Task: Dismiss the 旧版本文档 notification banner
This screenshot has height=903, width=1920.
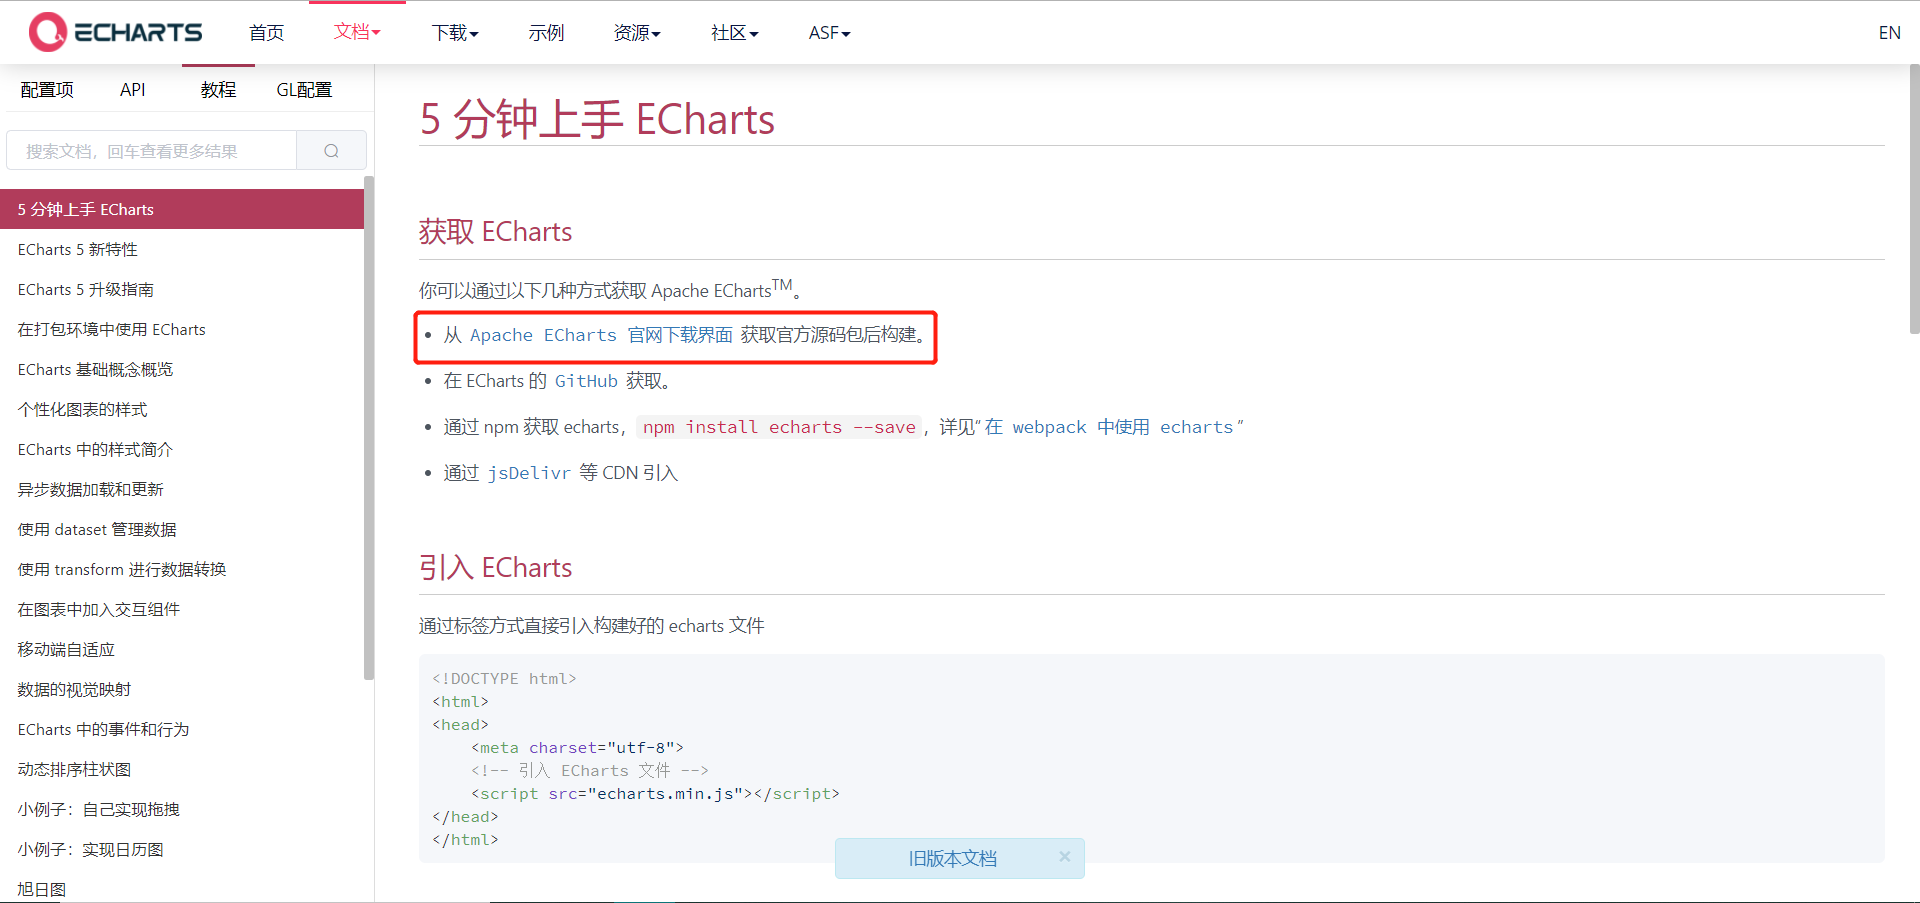Action: pyautogui.click(x=1064, y=857)
